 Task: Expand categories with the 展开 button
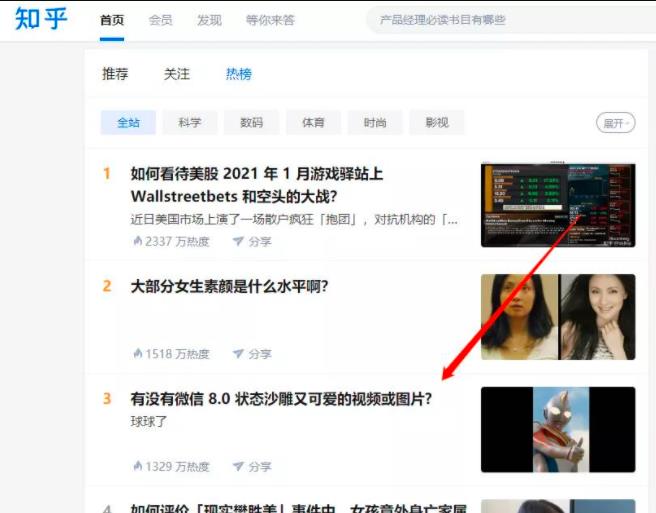(x=615, y=123)
